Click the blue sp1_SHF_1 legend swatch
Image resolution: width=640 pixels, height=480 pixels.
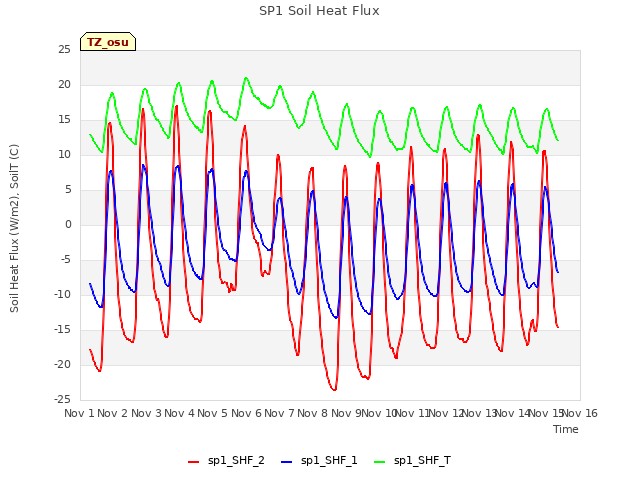tap(287, 462)
